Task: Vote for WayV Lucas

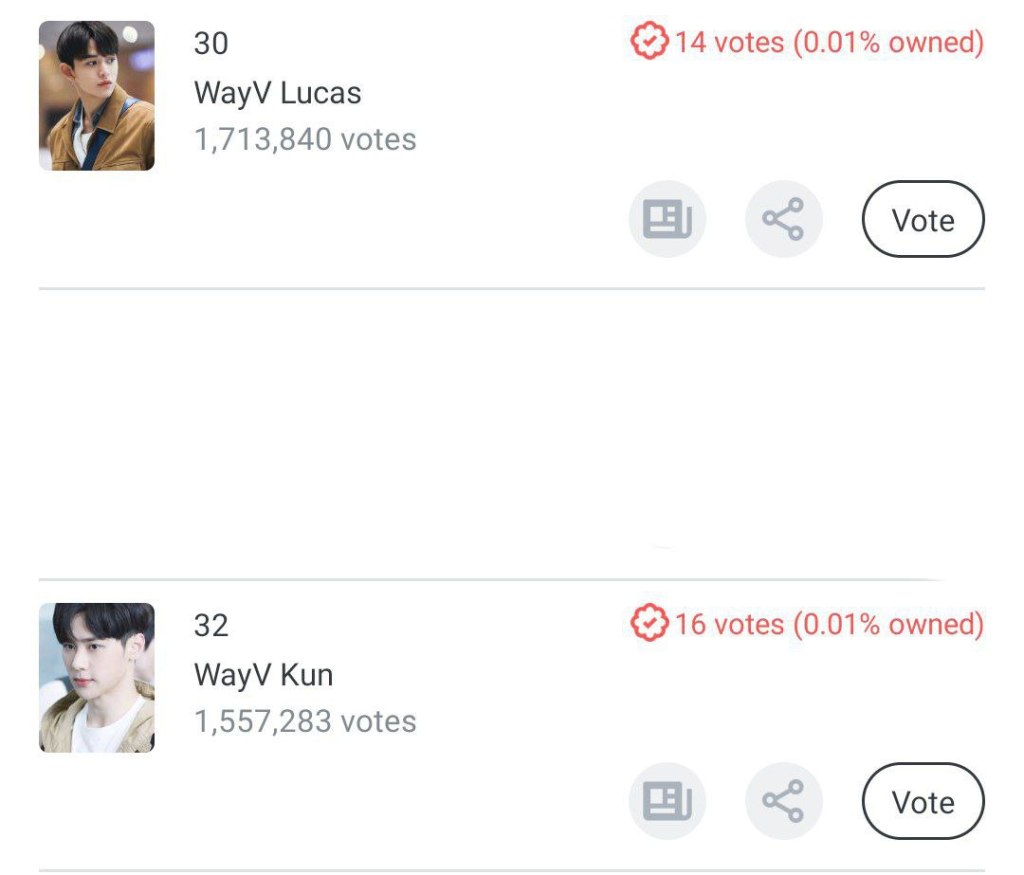Action: pyautogui.click(x=922, y=219)
